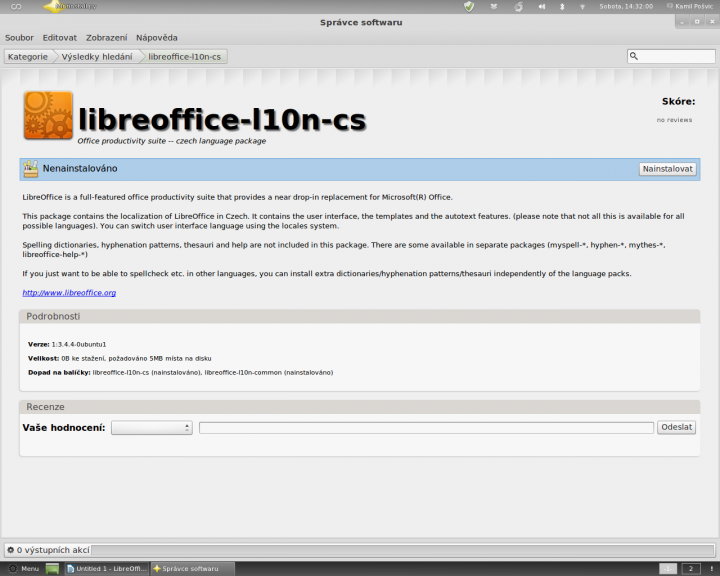Open the Zobrazení menu
Viewport: 720px width, 576px height.
point(107,38)
